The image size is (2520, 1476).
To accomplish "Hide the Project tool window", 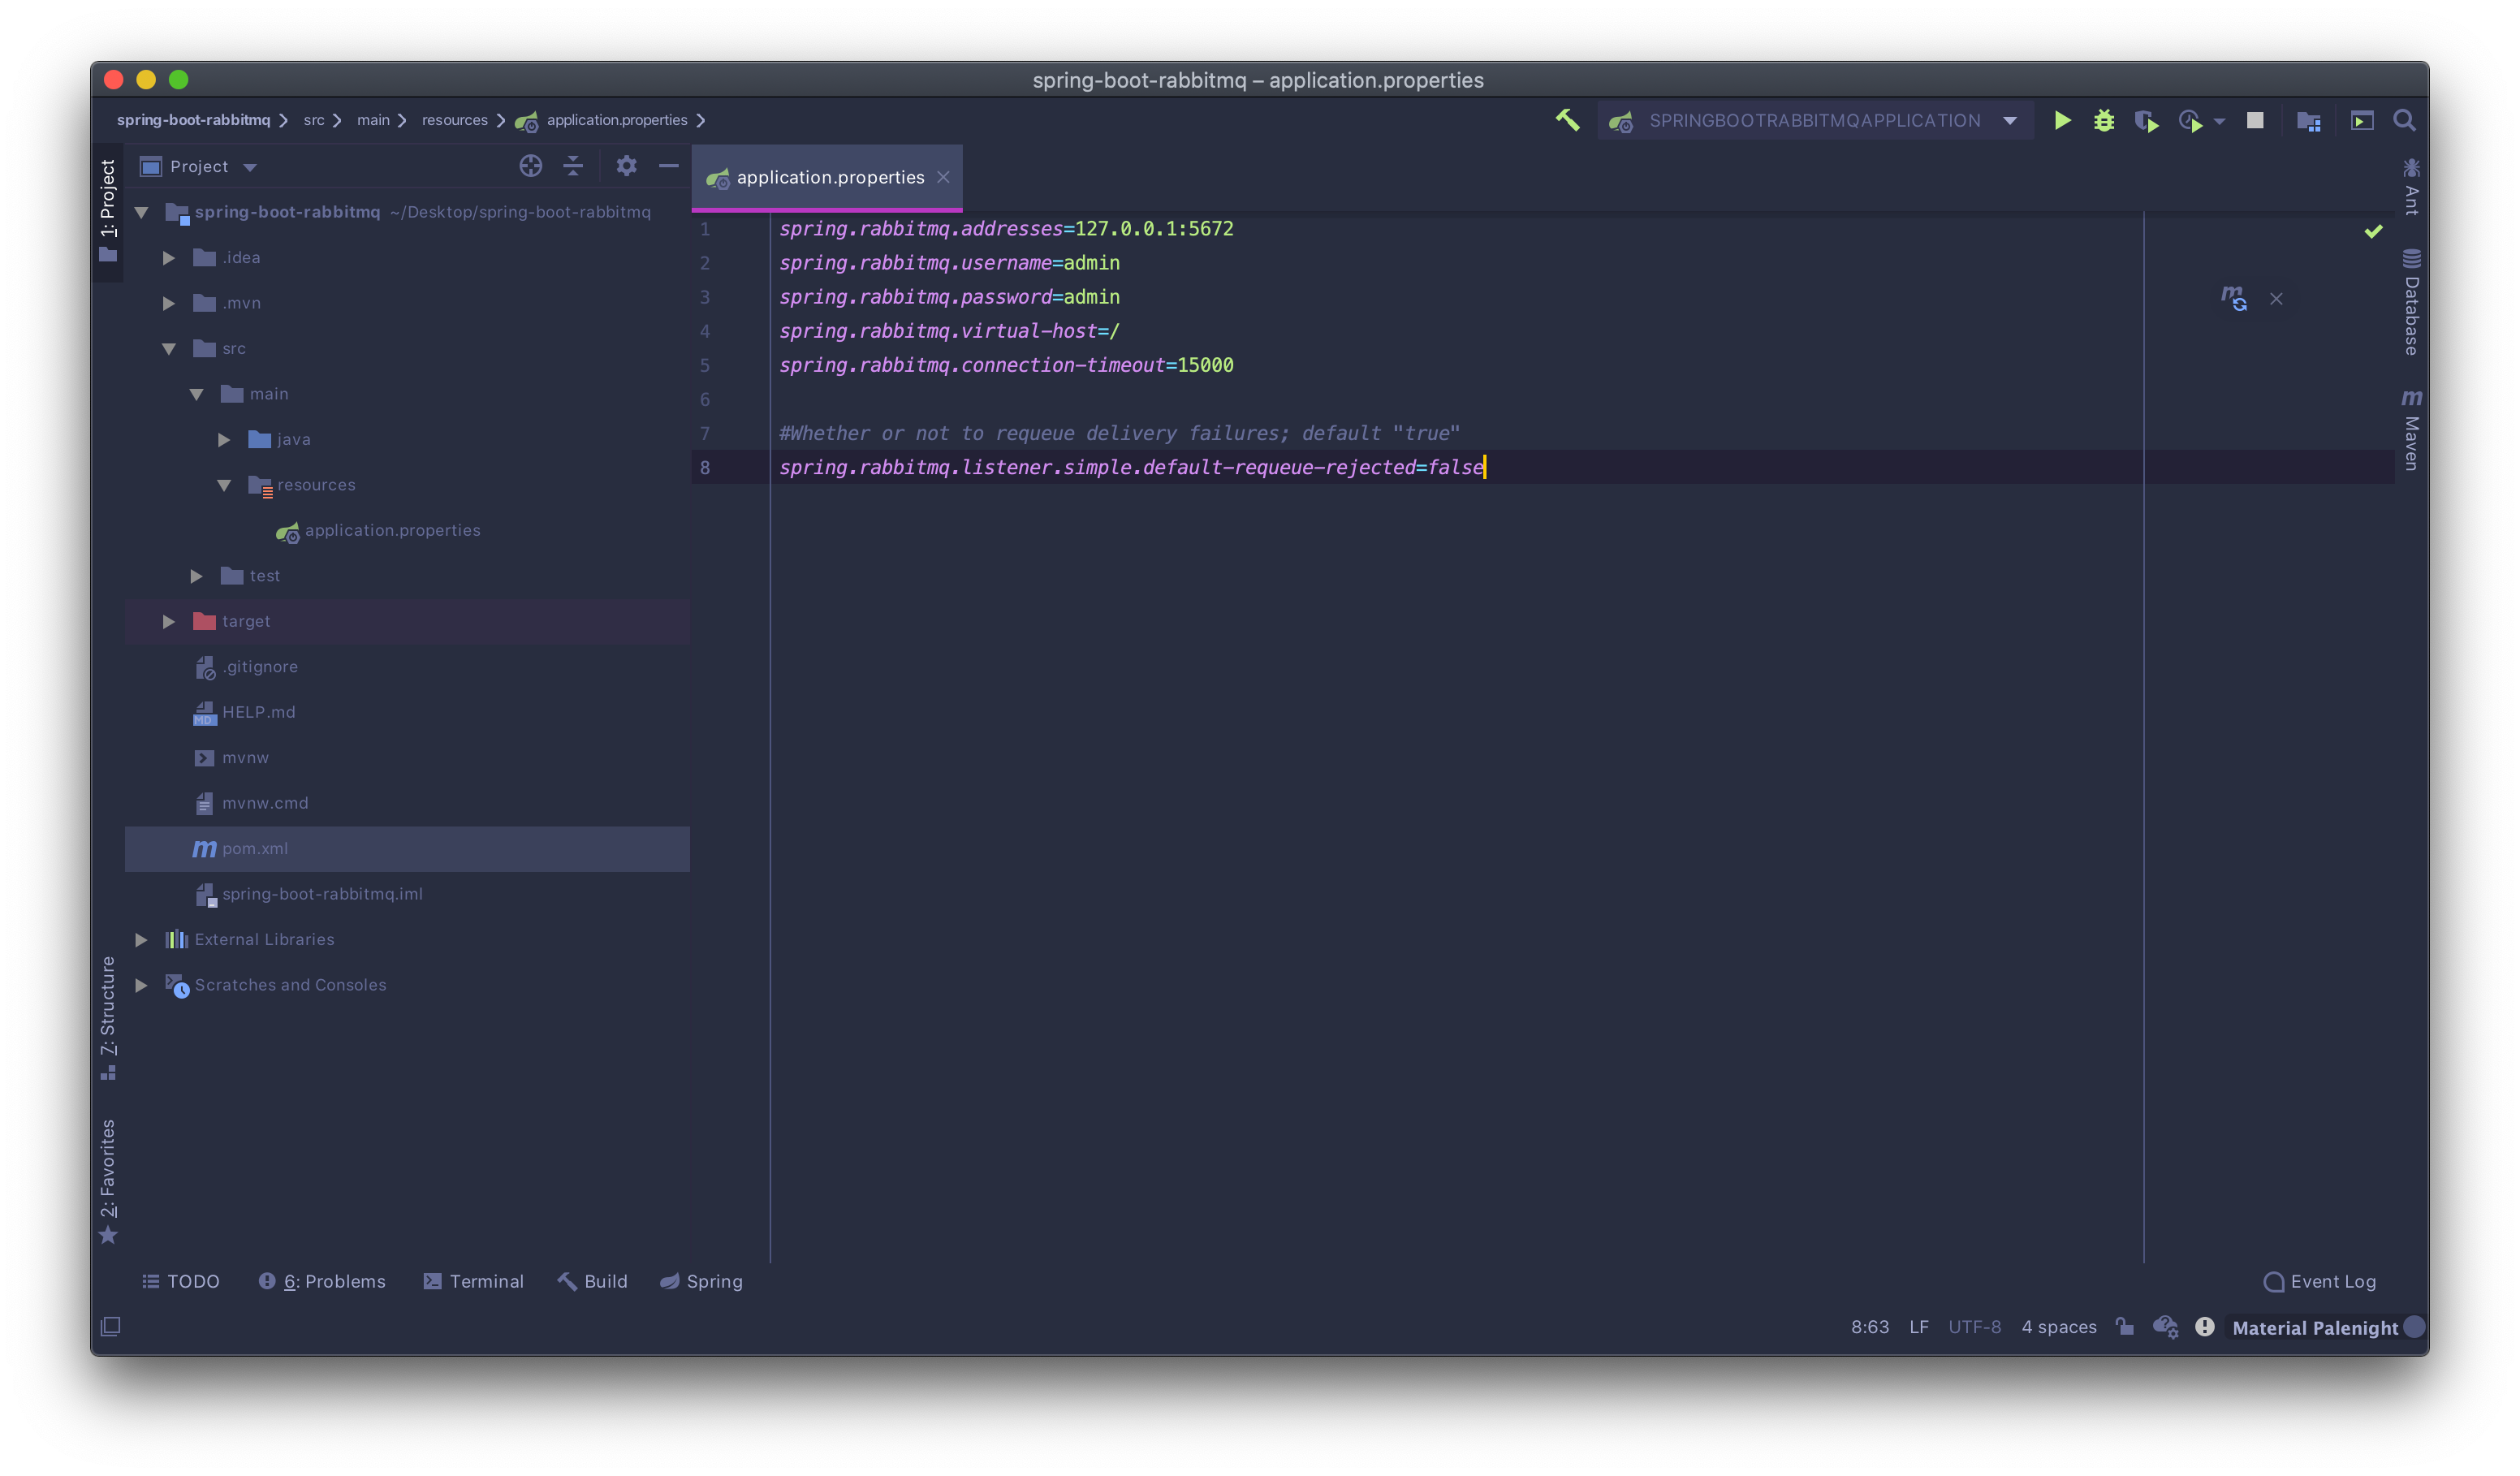I will pos(668,166).
